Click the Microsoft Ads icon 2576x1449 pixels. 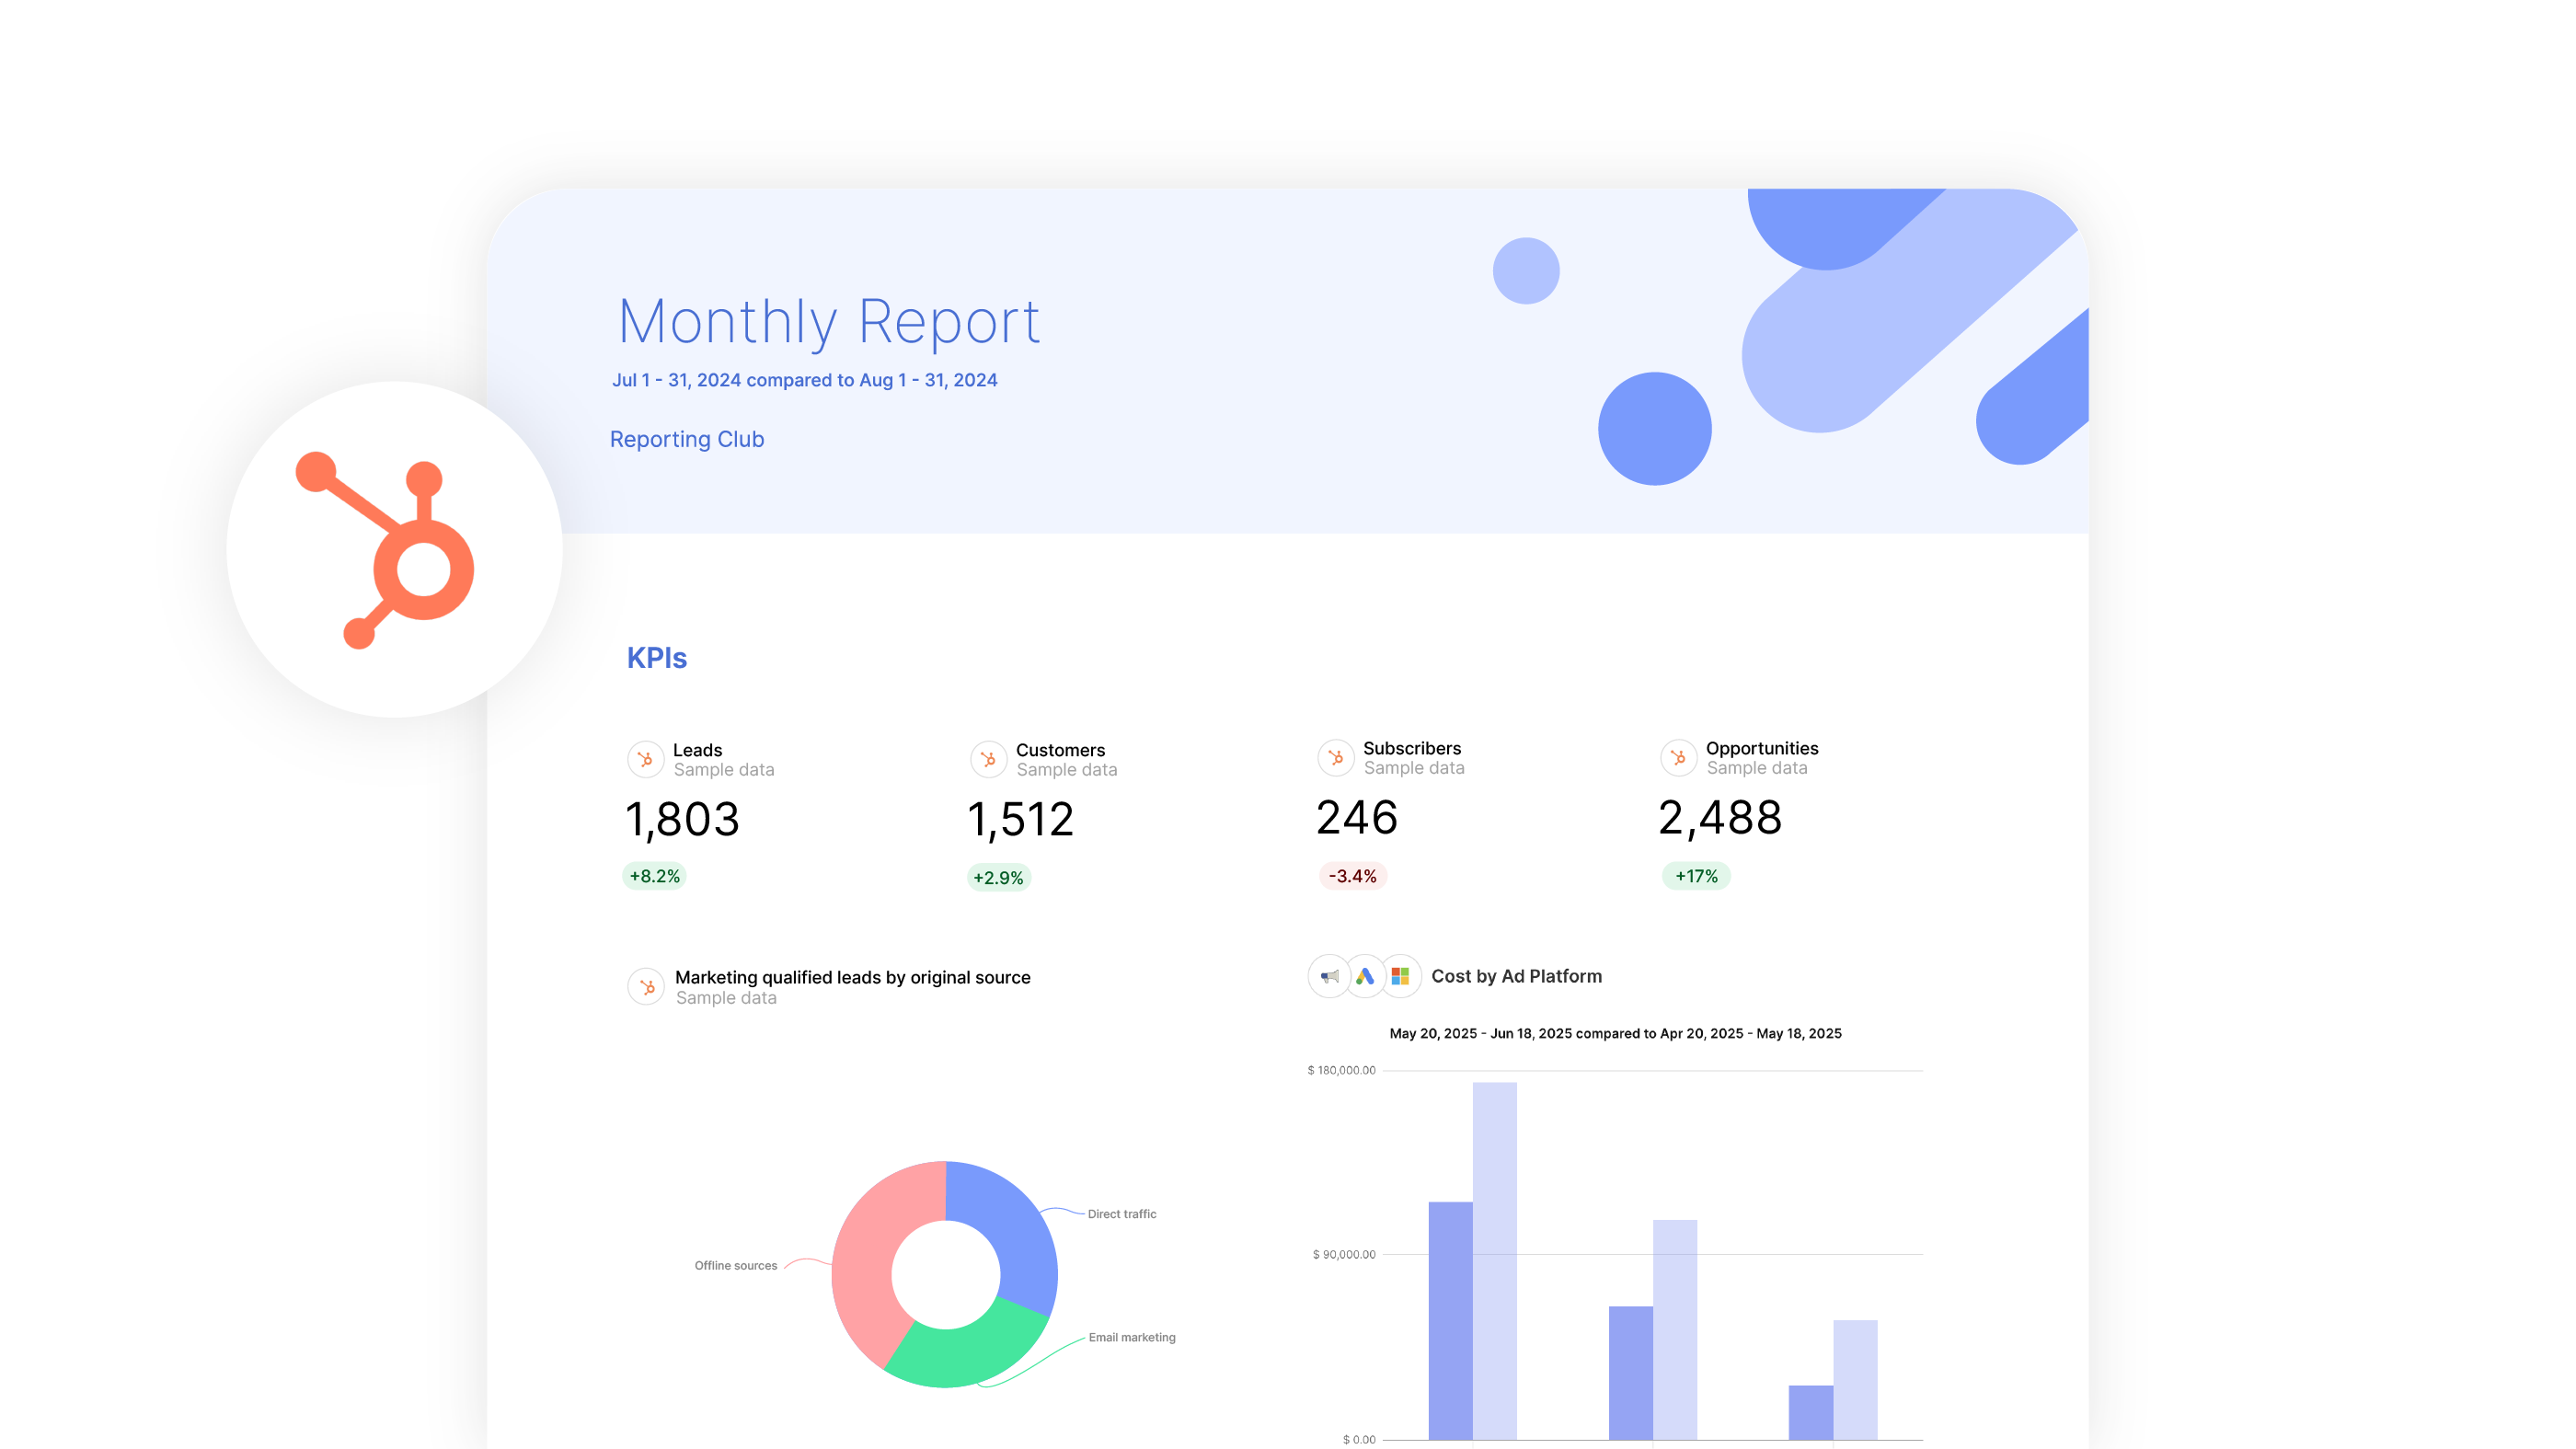click(x=1400, y=976)
